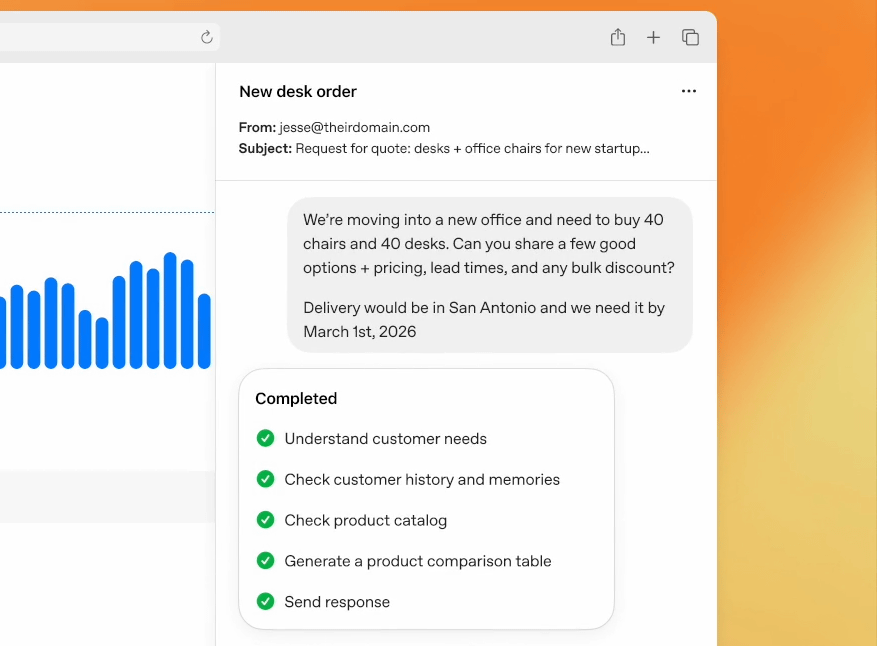Select the New desk order title
This screenshot has height=646, width=877.
(298, 91)
